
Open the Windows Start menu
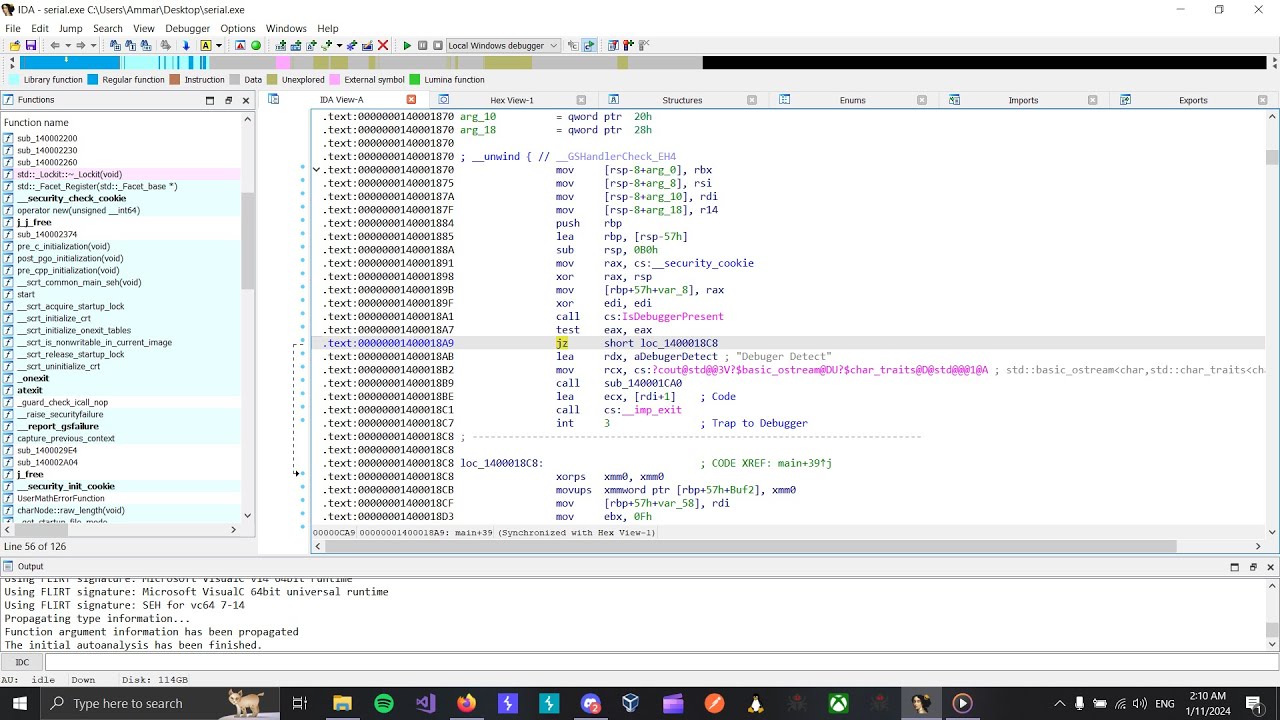pos(20,703)
